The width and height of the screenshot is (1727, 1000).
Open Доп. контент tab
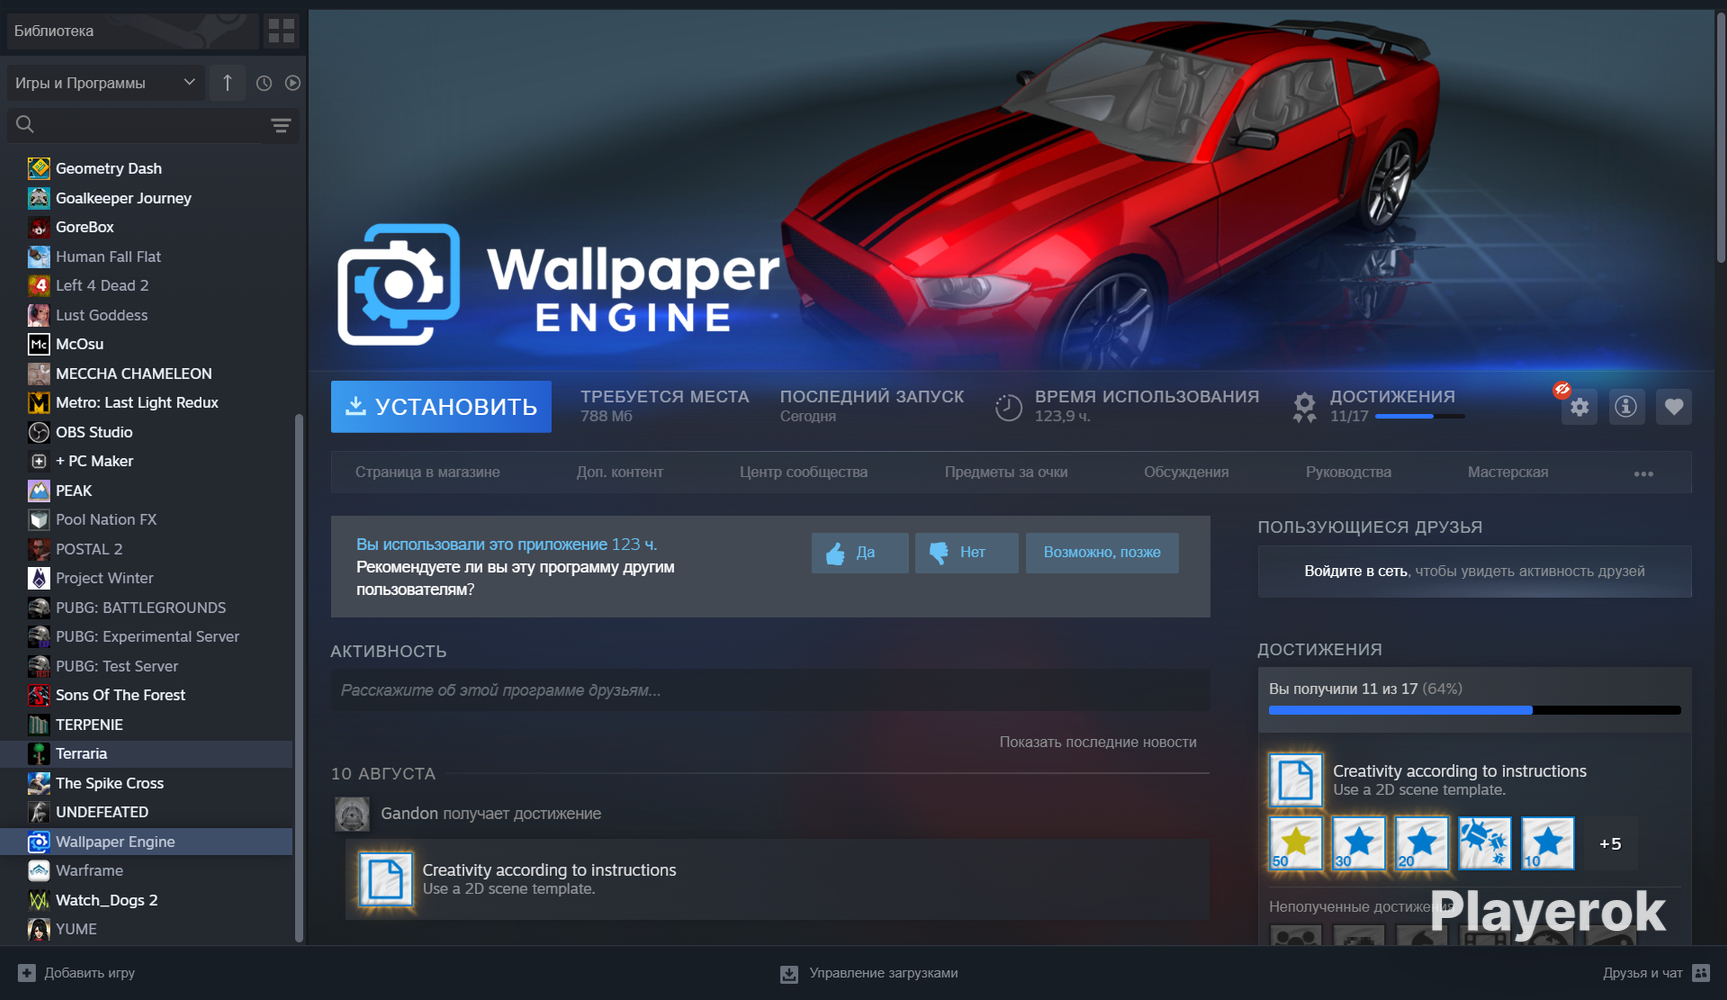tap(620, 472)
